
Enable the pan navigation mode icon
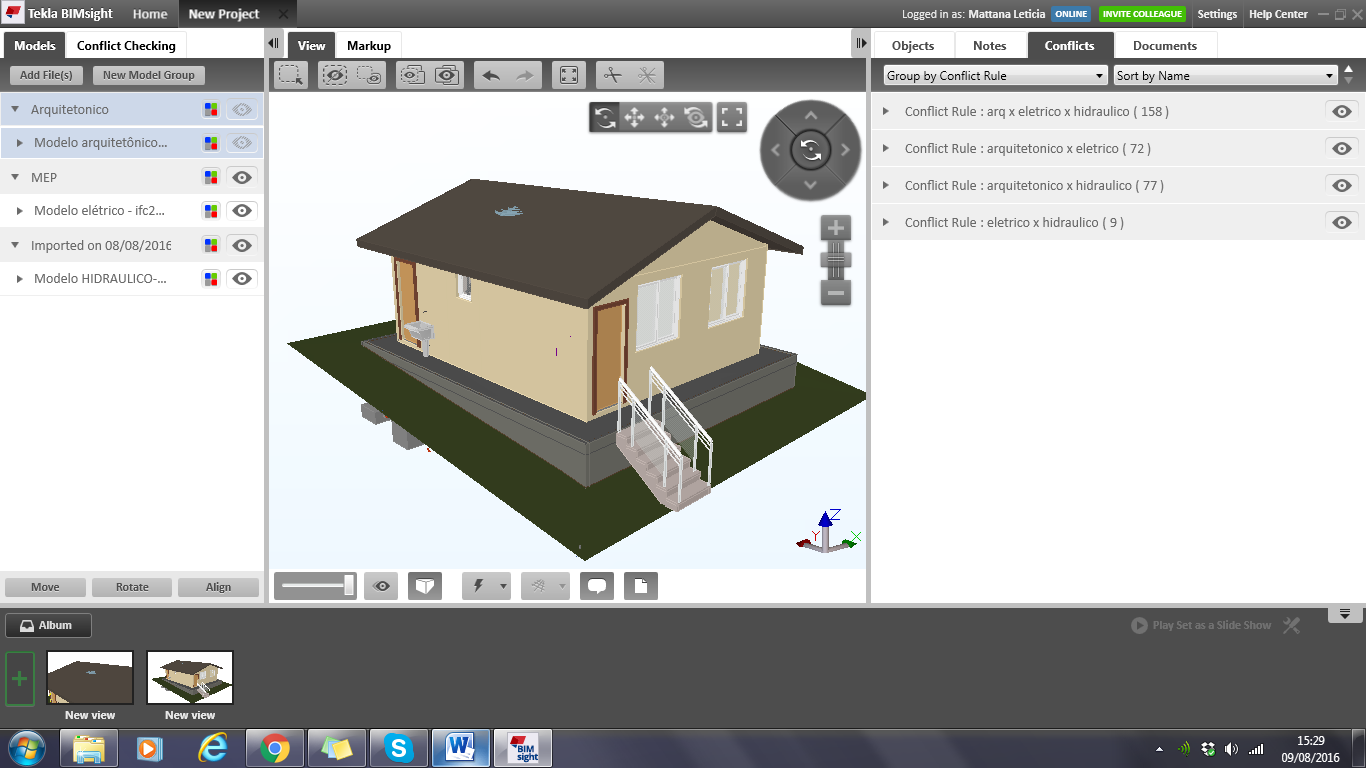pyautogui.click(x=634, y=117)
